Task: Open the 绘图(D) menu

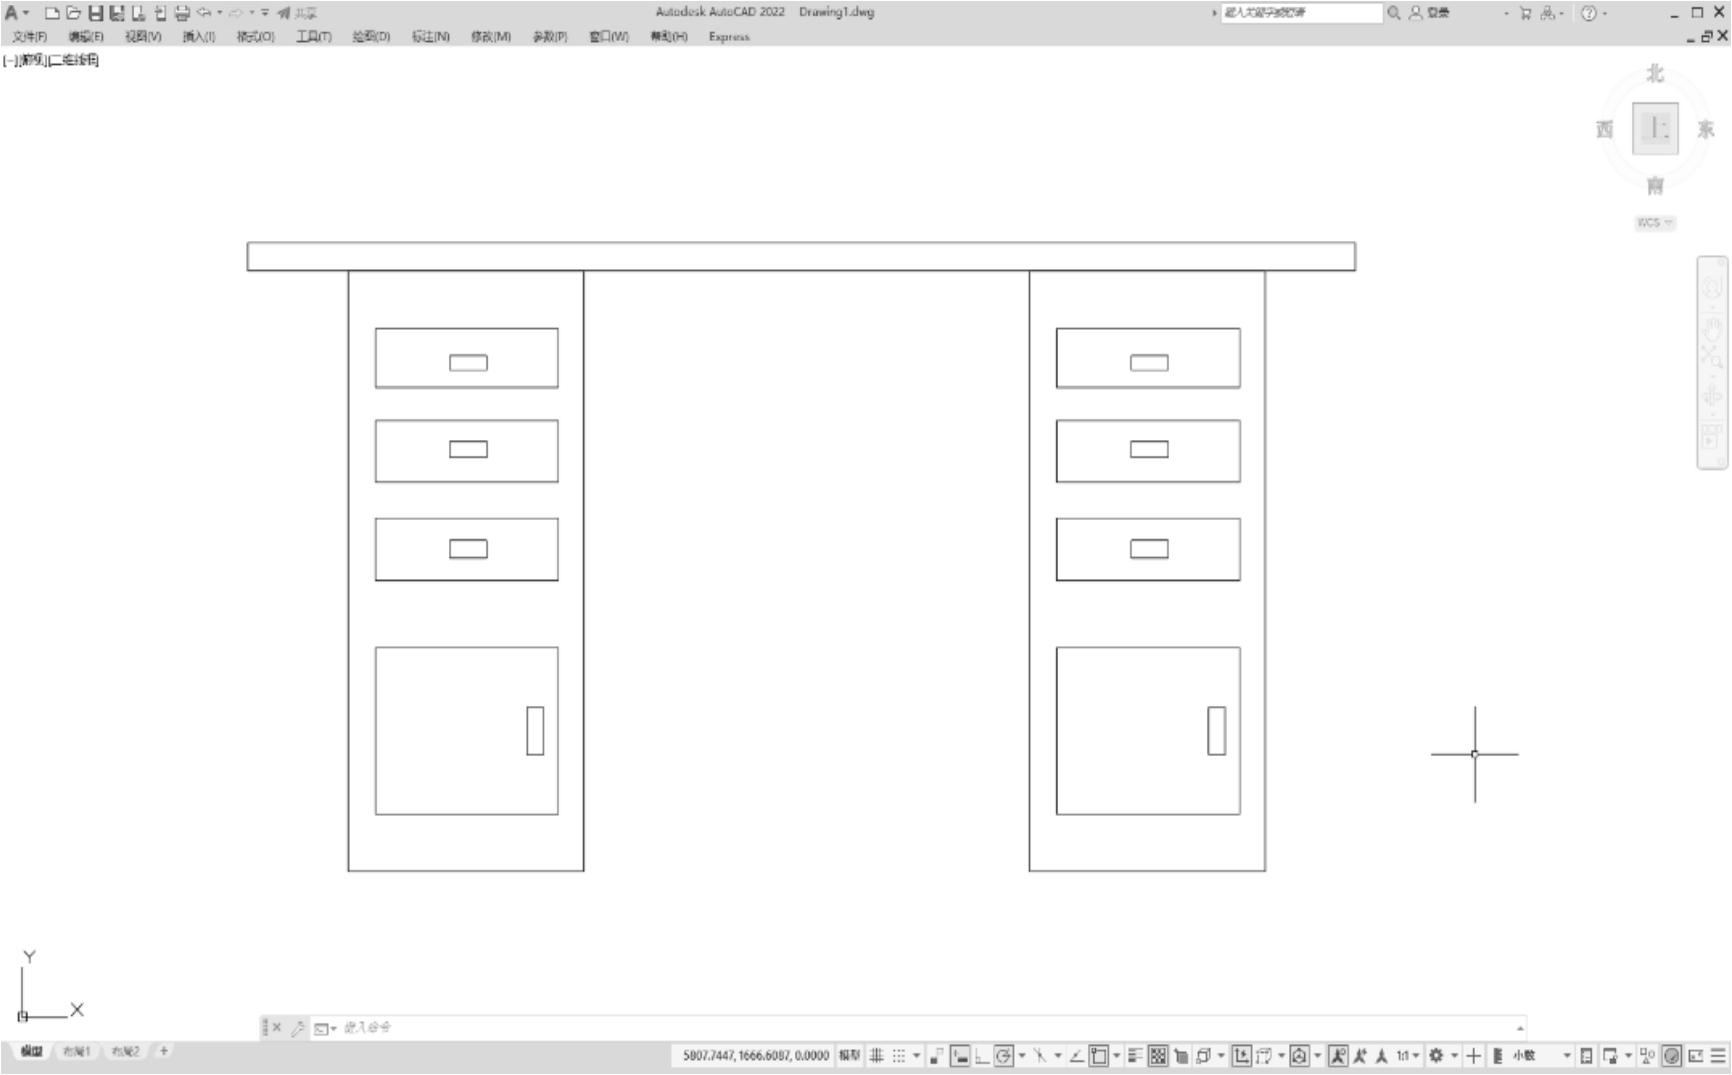Action: (371, 36)
